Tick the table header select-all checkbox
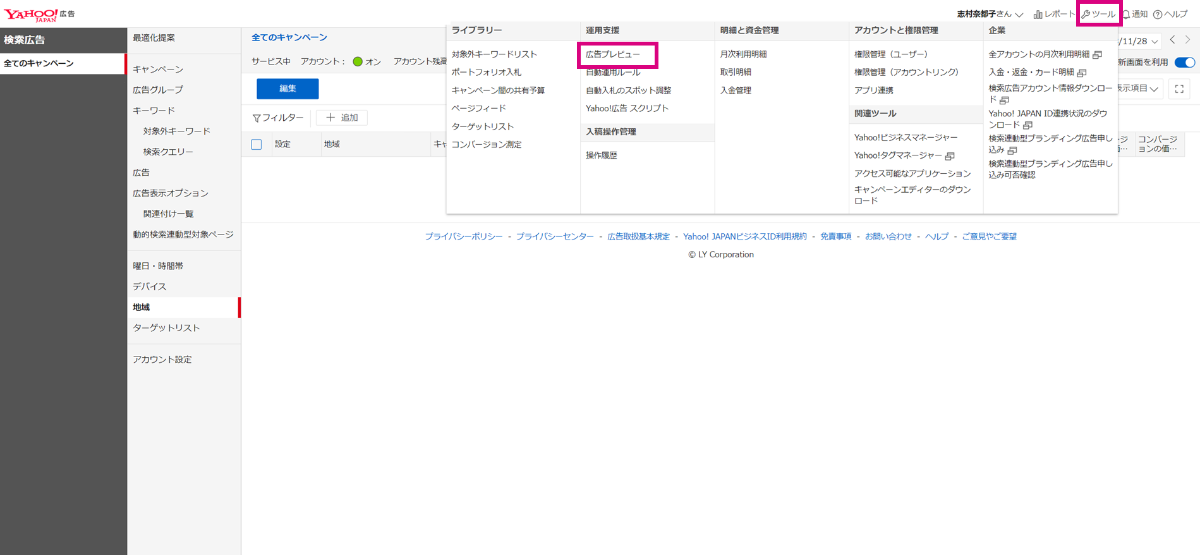 [x=256, y=144]
